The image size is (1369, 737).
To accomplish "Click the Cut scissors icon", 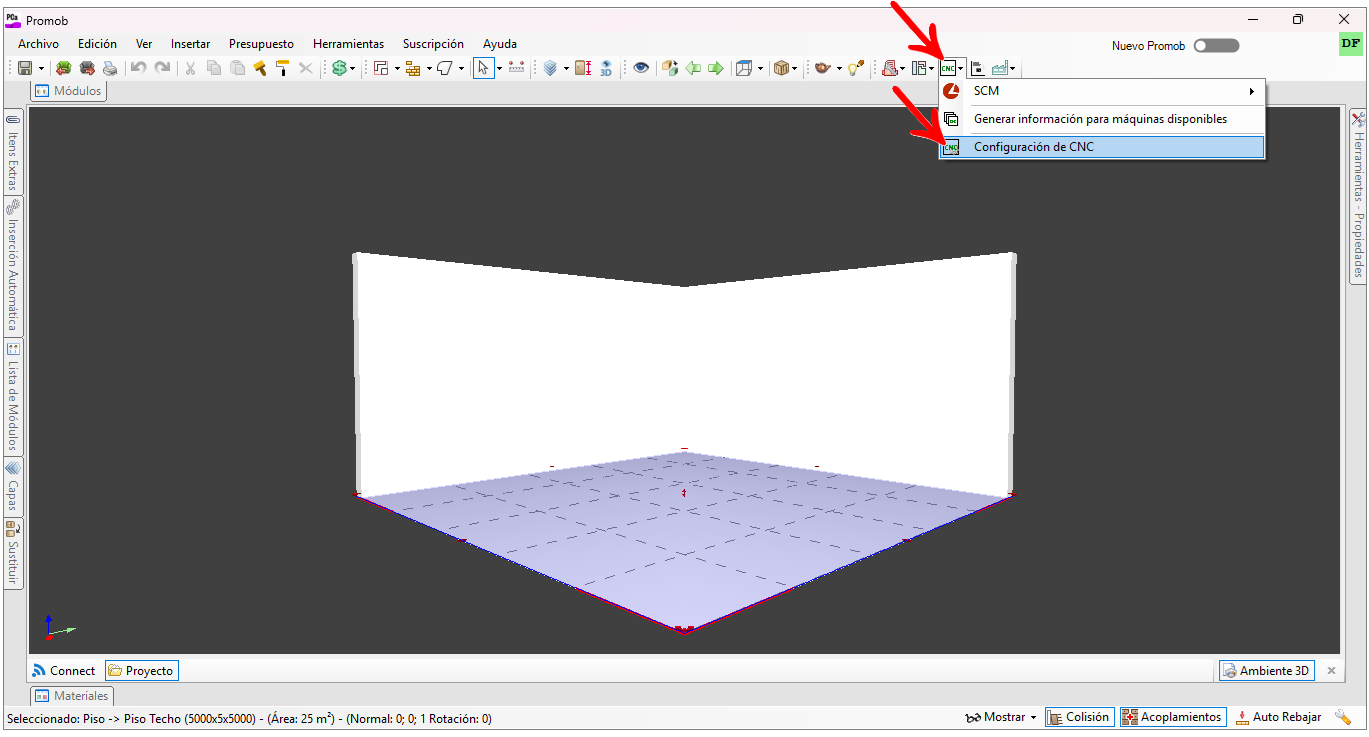I will coord(190,68).
